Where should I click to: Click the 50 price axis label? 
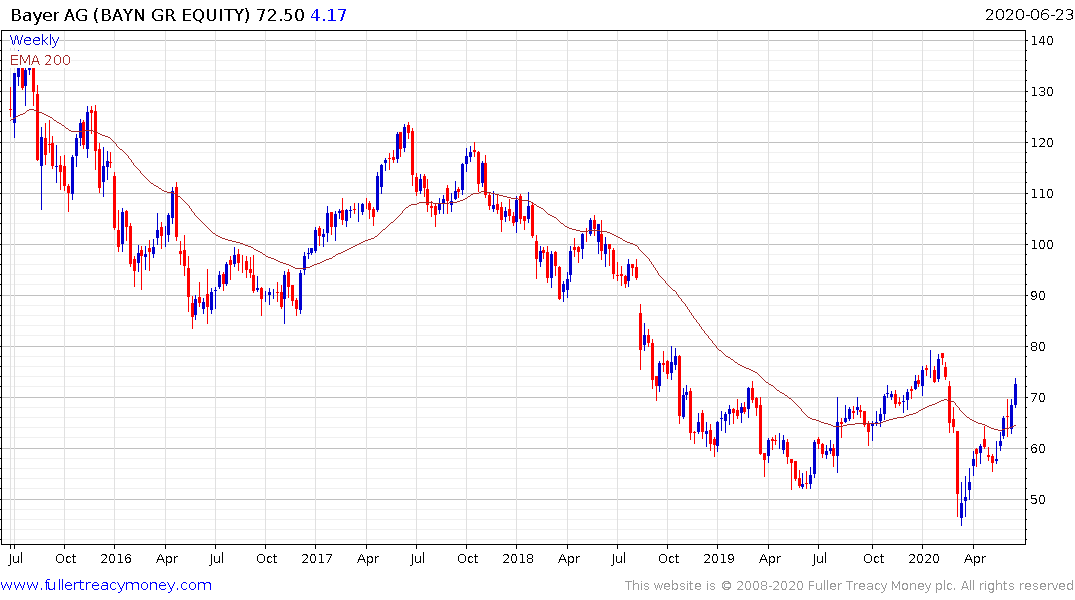pyautogui.click(x=1038, y=499)
